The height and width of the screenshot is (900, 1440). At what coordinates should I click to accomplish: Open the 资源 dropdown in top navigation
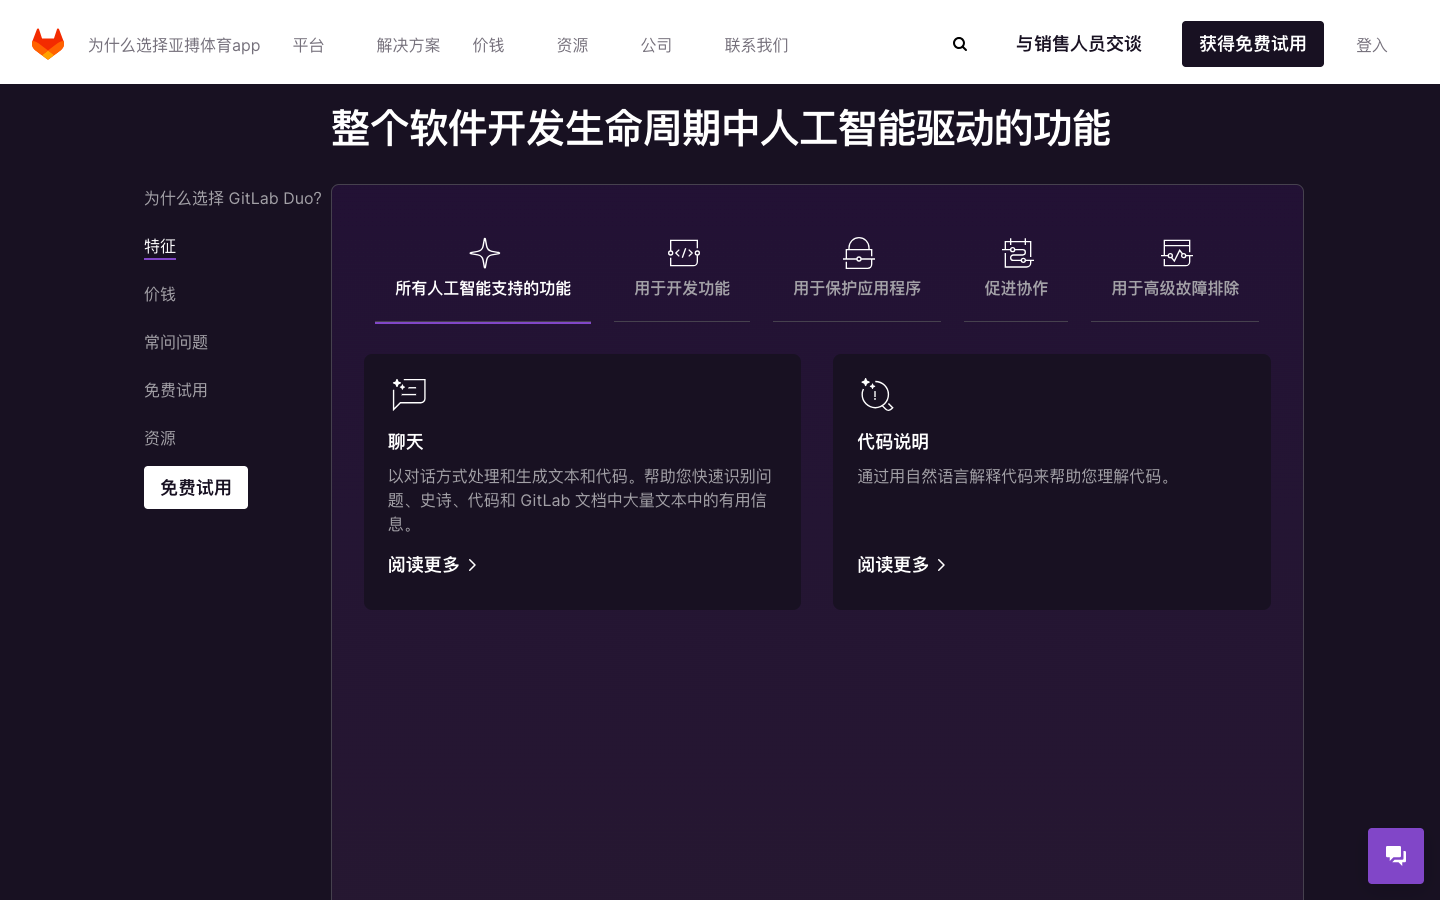[x=573, y=45]
